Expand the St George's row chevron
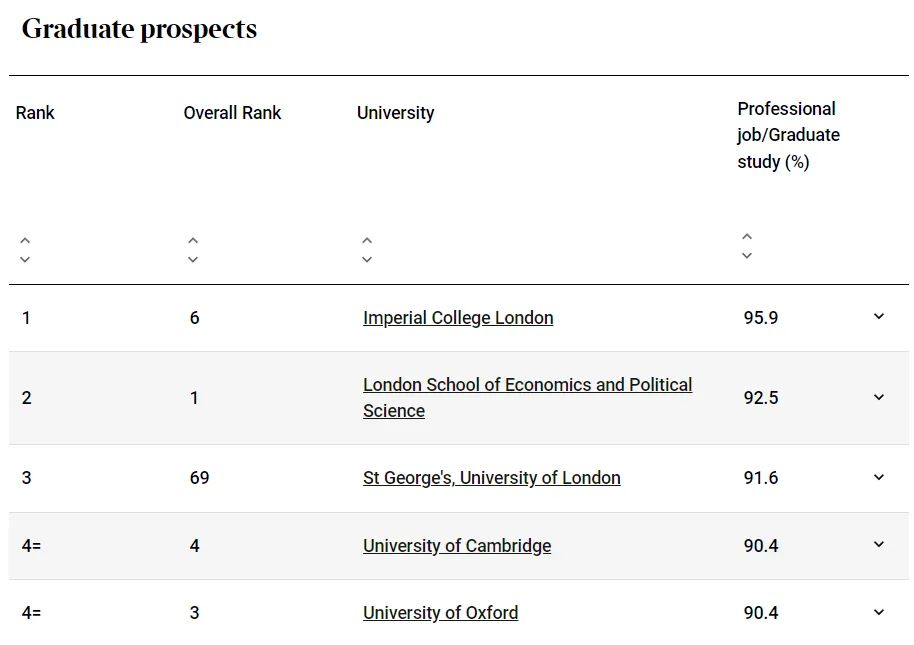914x645 pixels. click(879, 477)
